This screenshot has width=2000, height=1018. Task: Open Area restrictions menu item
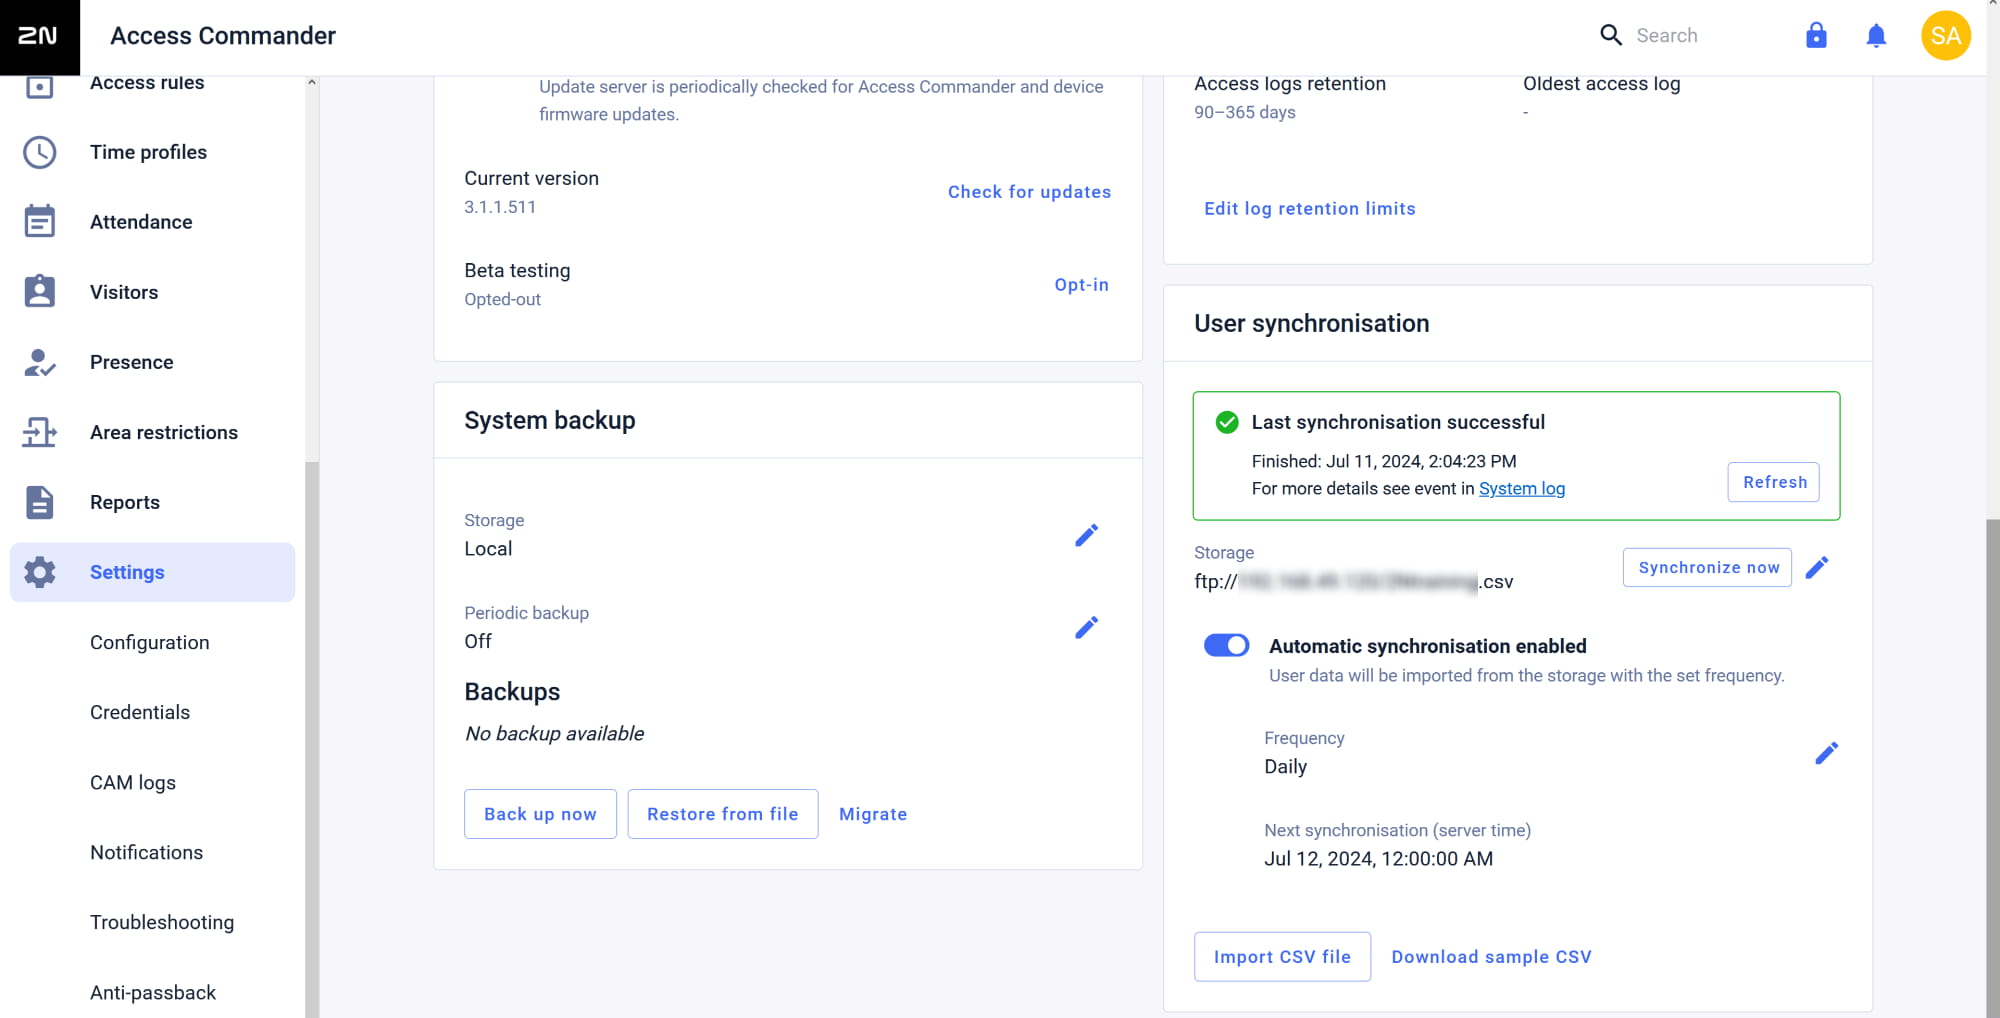[x=164, y=432]
